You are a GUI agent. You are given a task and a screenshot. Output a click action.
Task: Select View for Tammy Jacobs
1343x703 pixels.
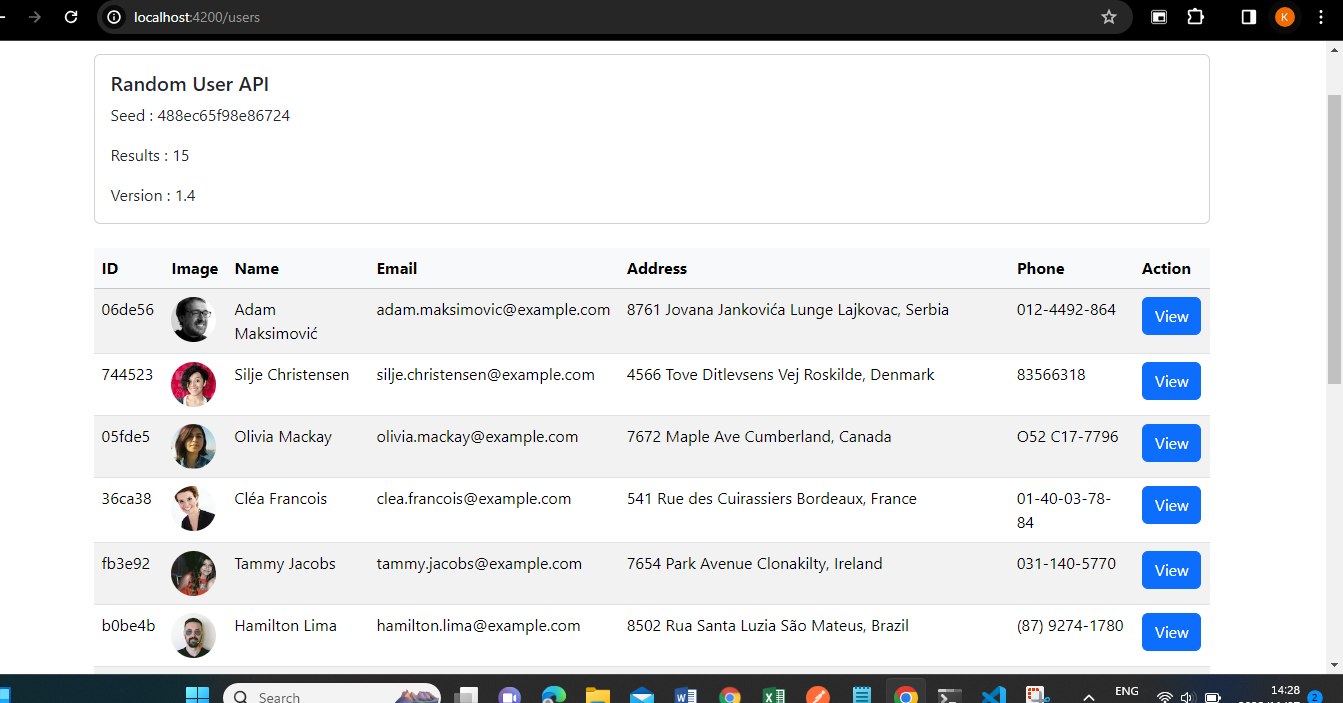click(x=1171, y=570)
